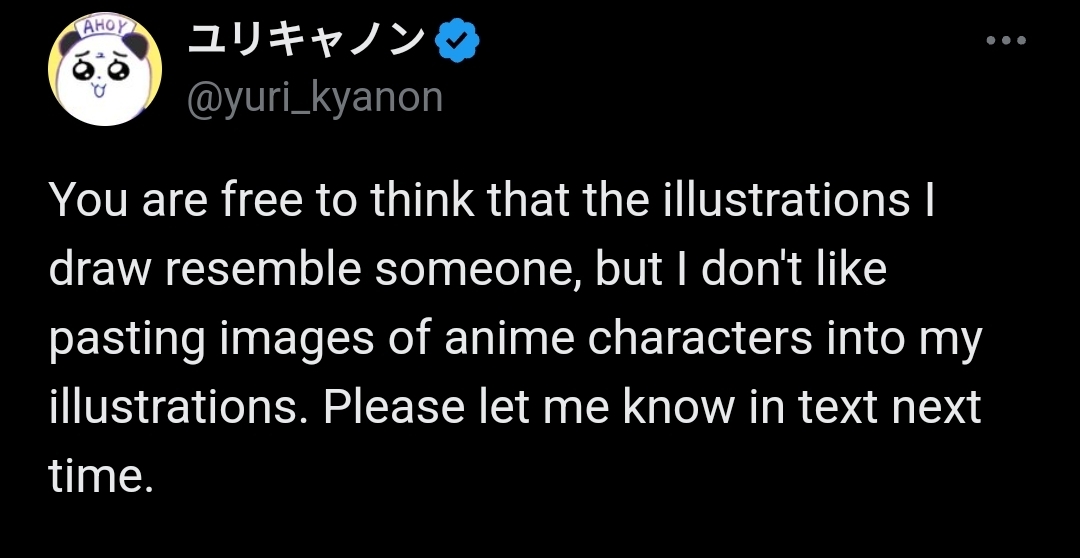The height and width of the screenshot is (558, 1080).
Task: Open the panda profile avatar
Action: pyautogui.click(x=106, y=71)
